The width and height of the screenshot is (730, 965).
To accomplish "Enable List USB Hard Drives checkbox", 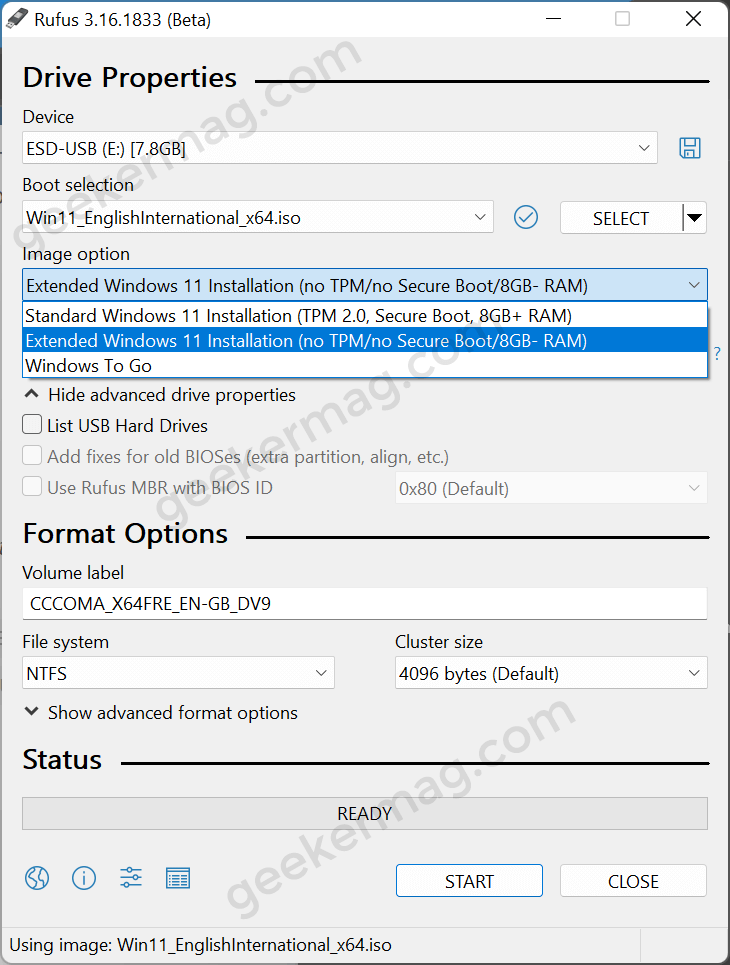I will click(32, 425).
